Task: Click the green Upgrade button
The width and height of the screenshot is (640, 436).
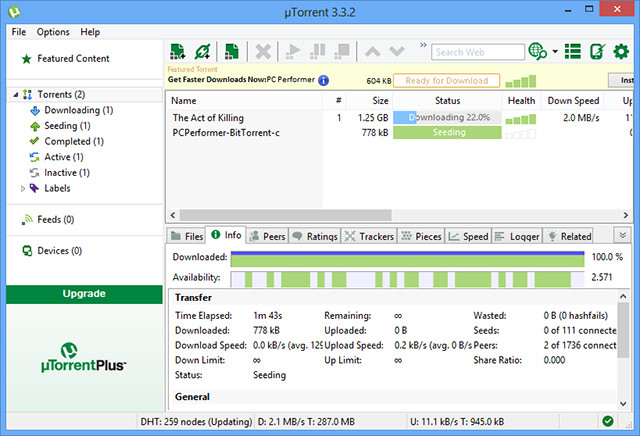Action: 84,294
